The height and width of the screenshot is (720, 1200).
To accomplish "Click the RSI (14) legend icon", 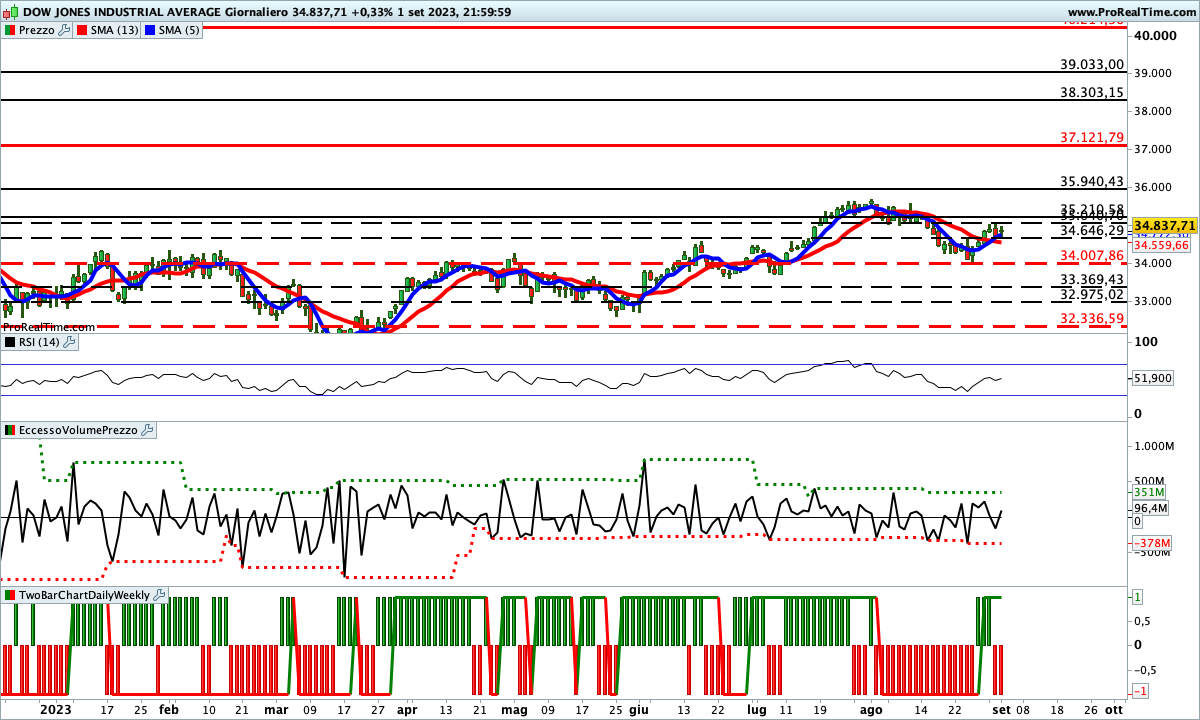I will [x=10, y=342].
